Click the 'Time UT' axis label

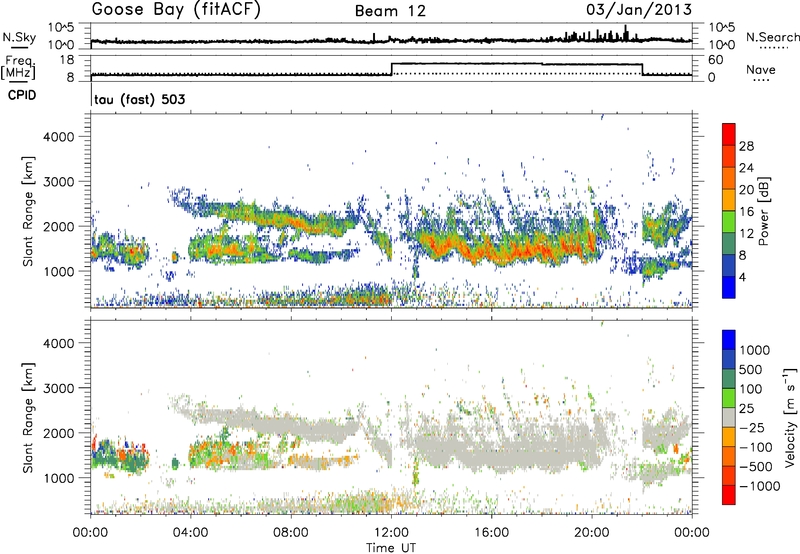(391, 548)
